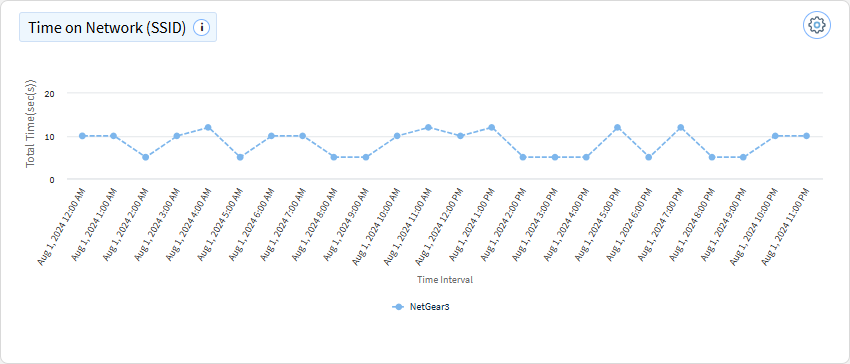
Task: Click the data point at Aug 1, 2024 3:00 AM
Action: click(177, 136)
